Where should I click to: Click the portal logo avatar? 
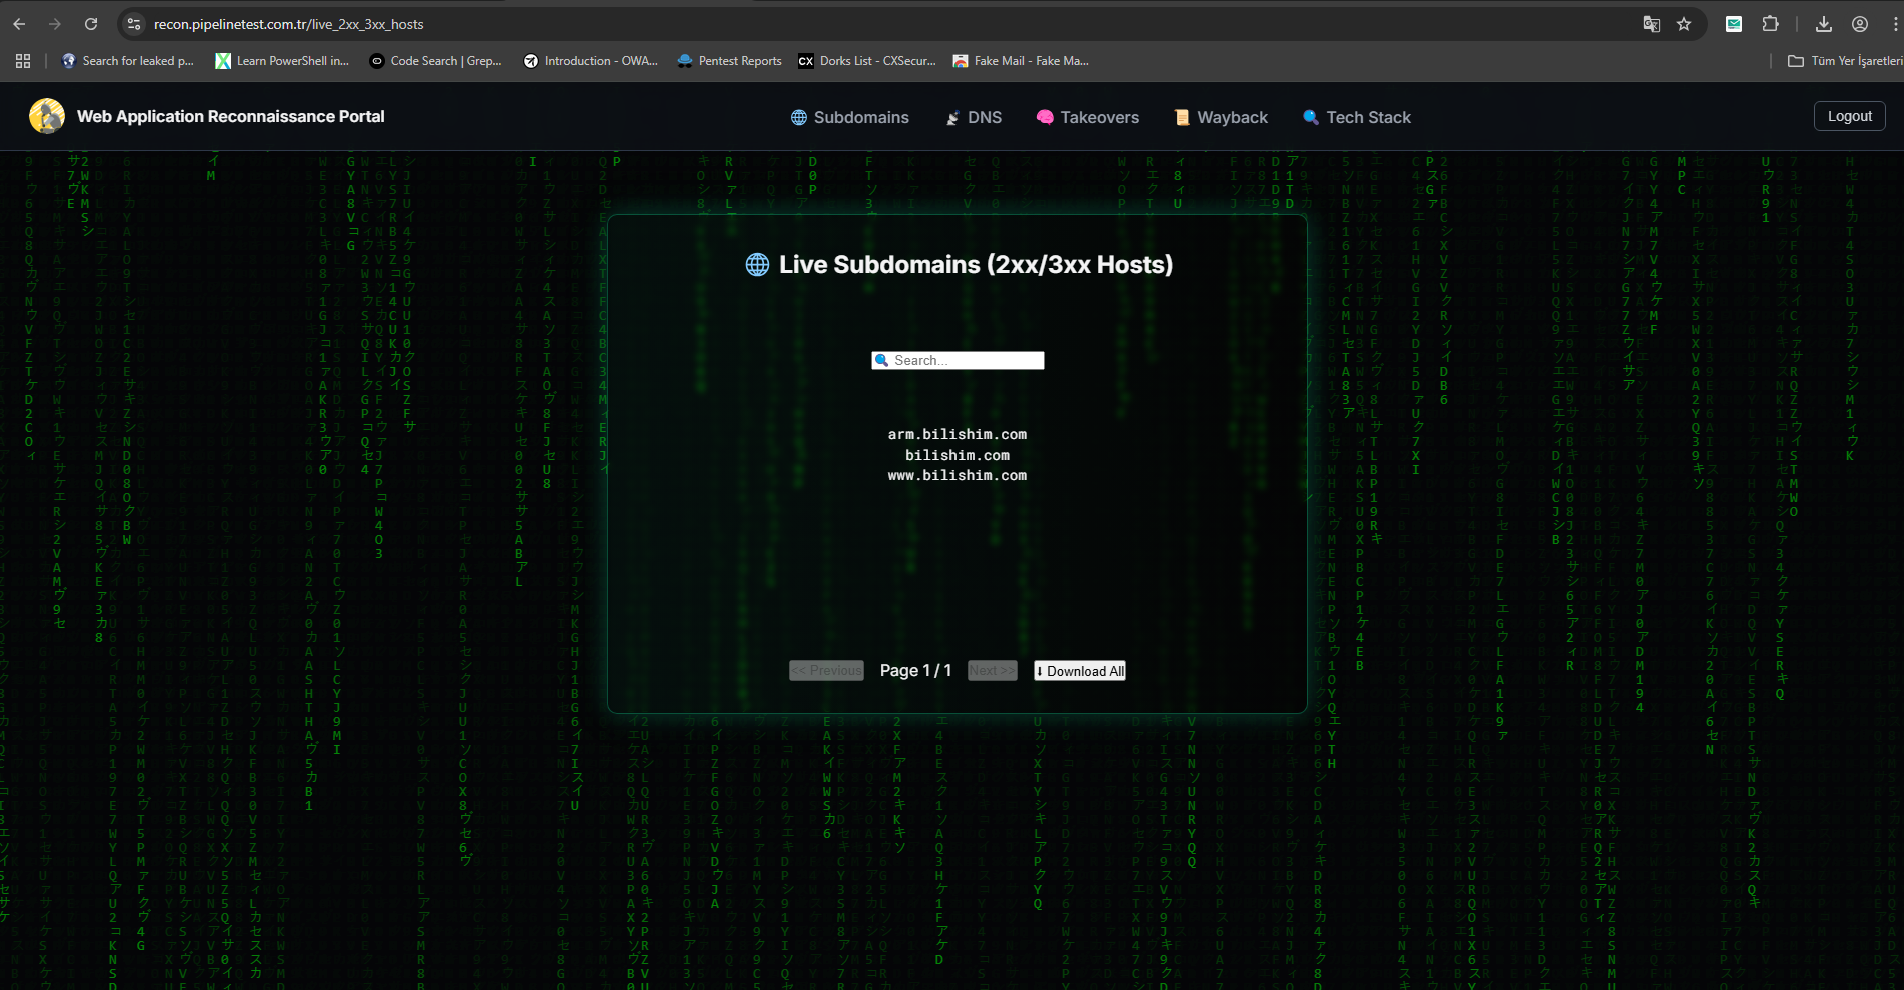[47, 116]
